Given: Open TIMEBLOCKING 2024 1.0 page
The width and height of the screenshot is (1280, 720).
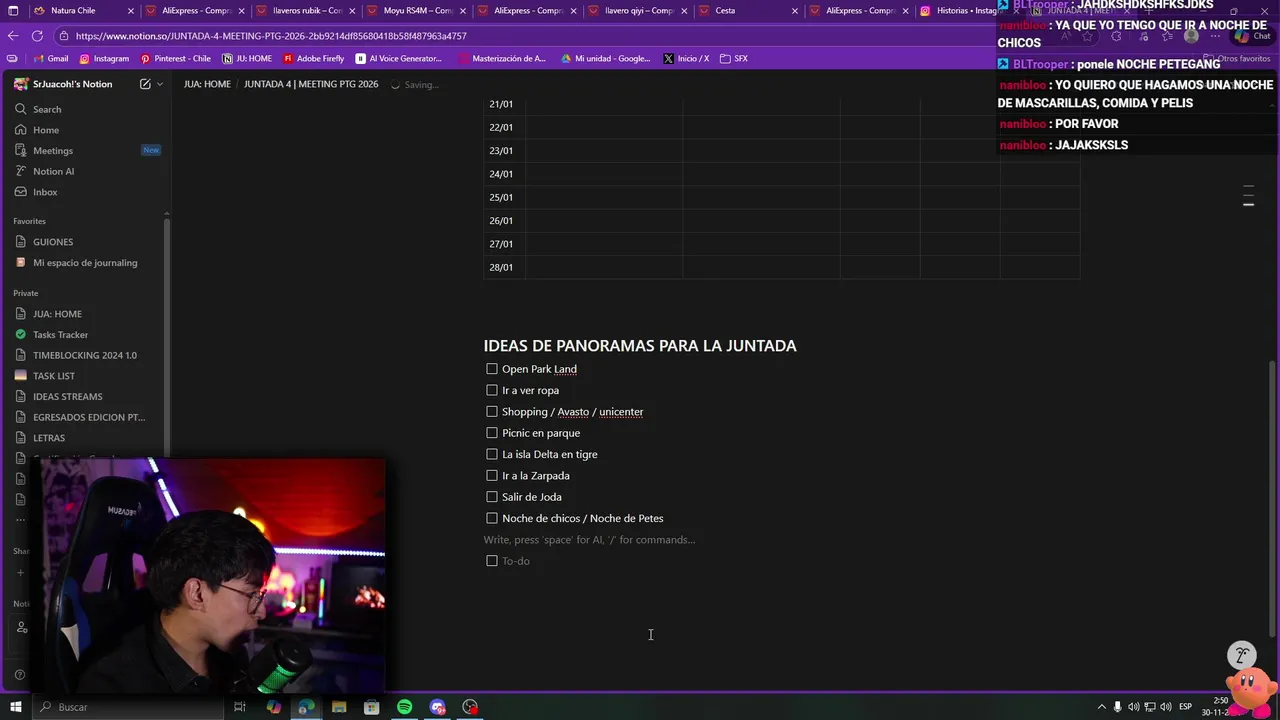Looking at the screenshot, I should pyautogui.click(x=85, y=355).
